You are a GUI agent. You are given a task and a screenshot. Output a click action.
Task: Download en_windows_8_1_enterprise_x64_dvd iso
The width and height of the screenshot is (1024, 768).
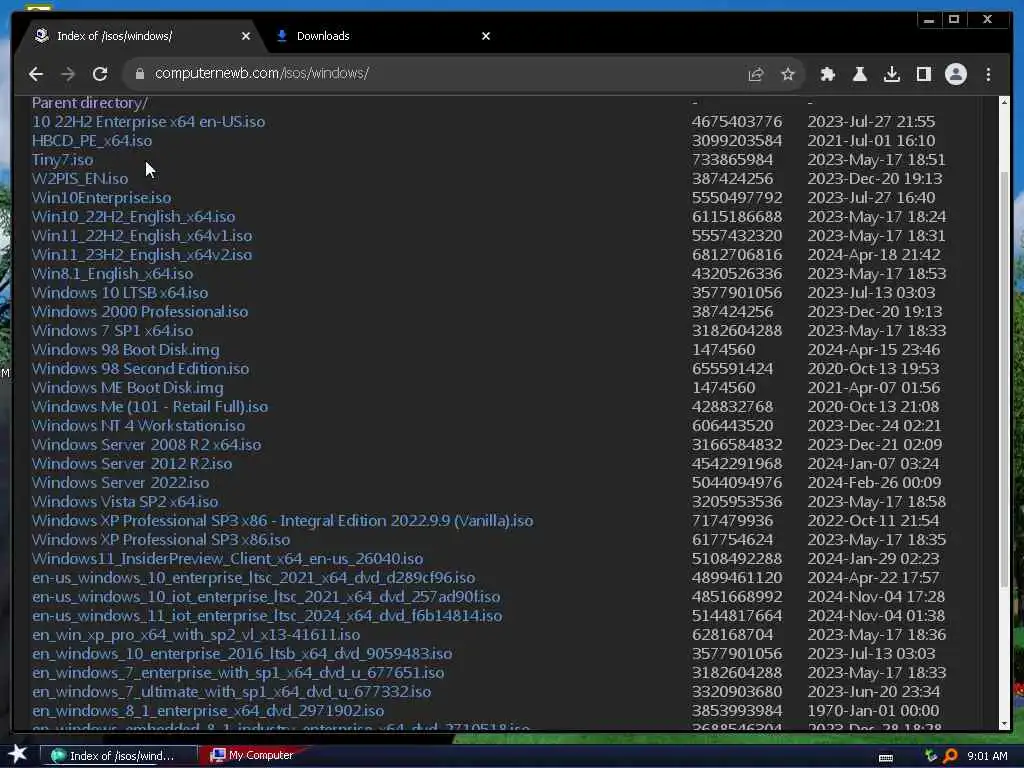(x=208, y=709)
